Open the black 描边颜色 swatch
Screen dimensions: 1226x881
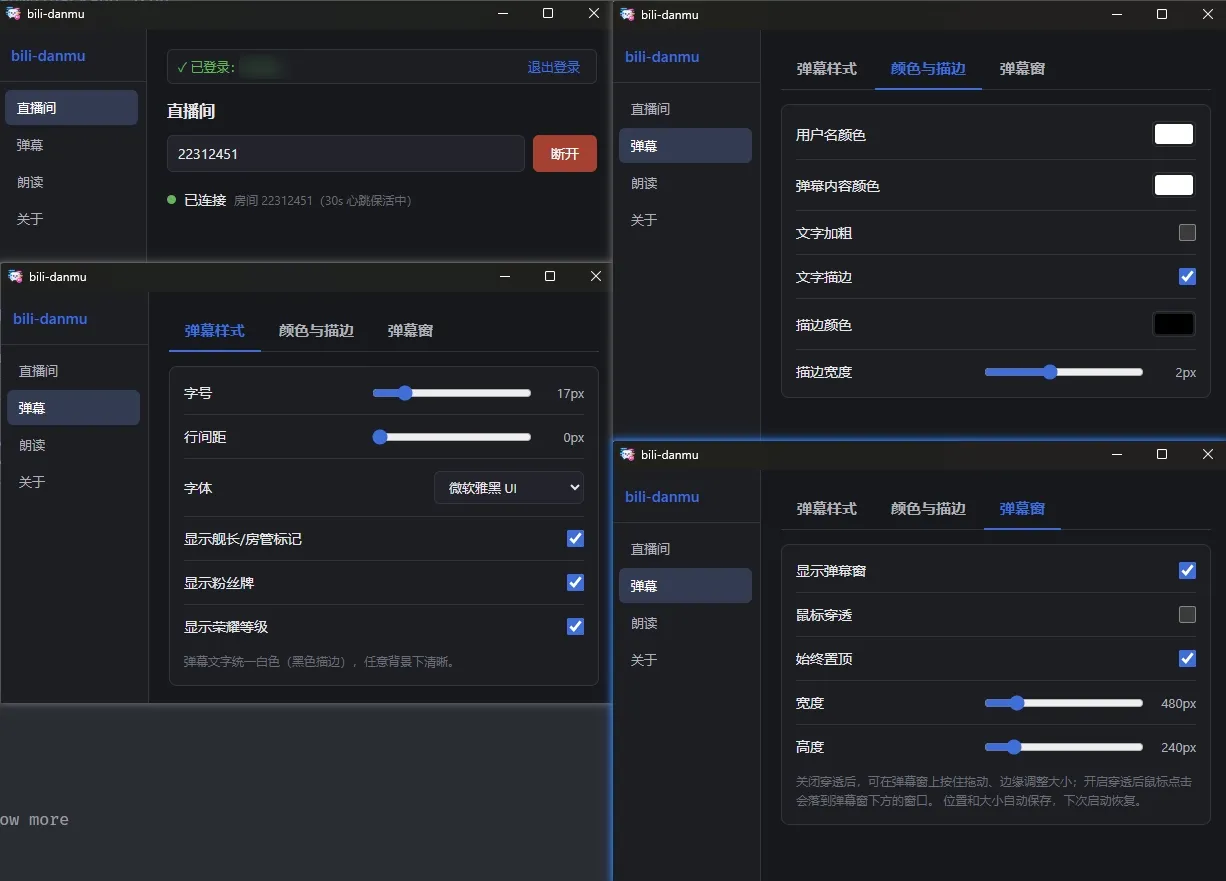[1174, 324]
